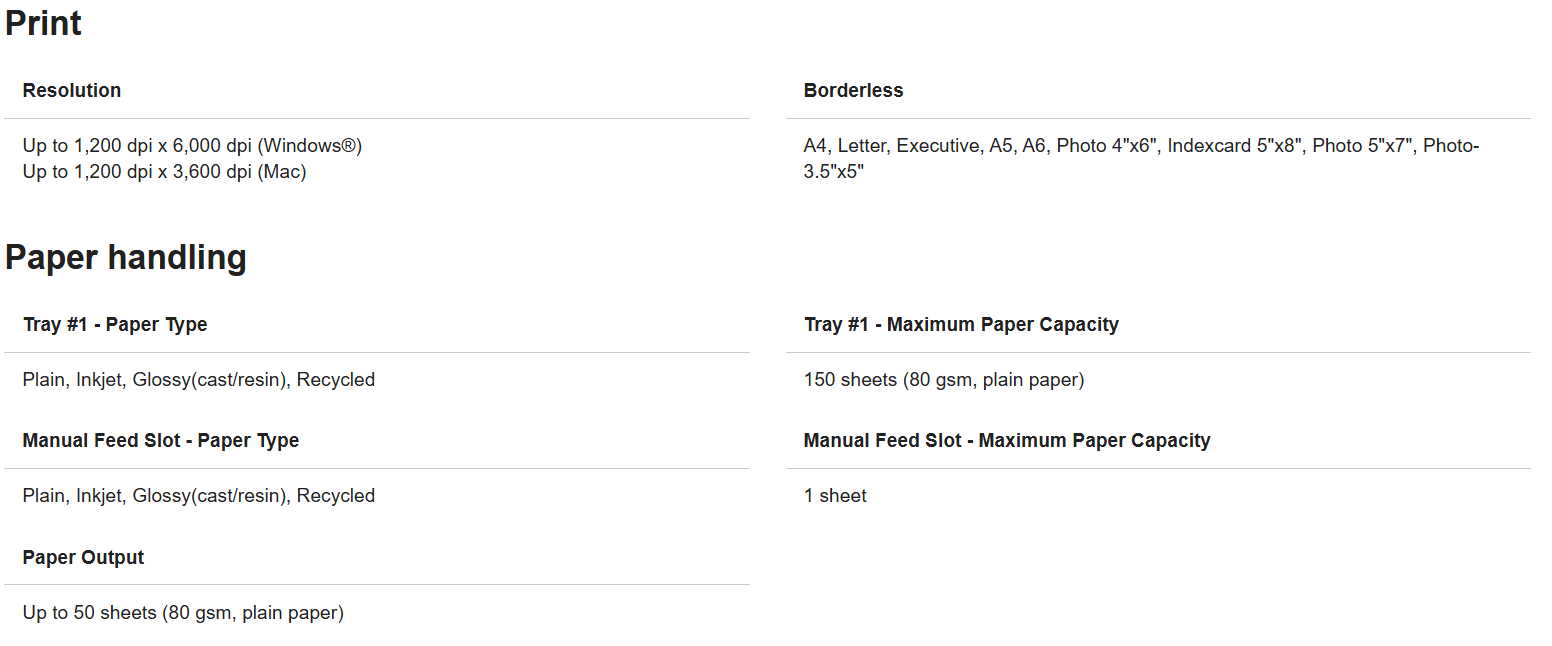Select the Borderless spec label
The image size is (1552, 646).
tap(853, 90)
